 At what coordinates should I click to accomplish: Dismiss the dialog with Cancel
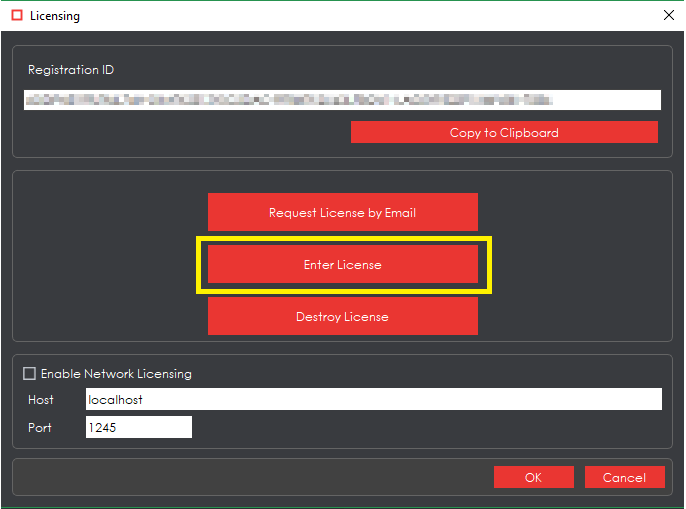(x=624, y=477)
